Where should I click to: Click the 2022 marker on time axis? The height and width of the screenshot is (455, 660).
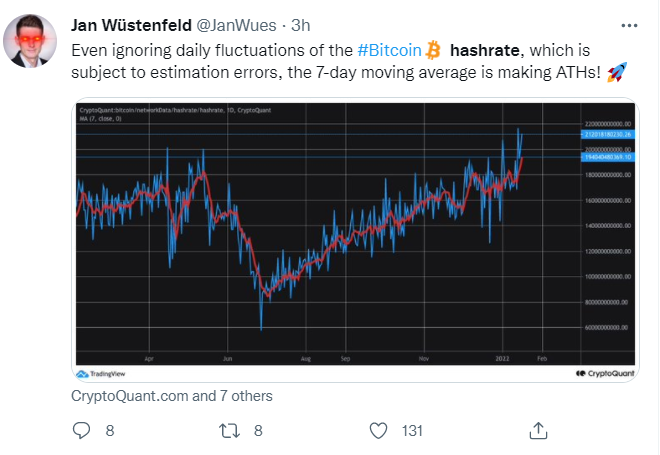(x=502, y=359)
